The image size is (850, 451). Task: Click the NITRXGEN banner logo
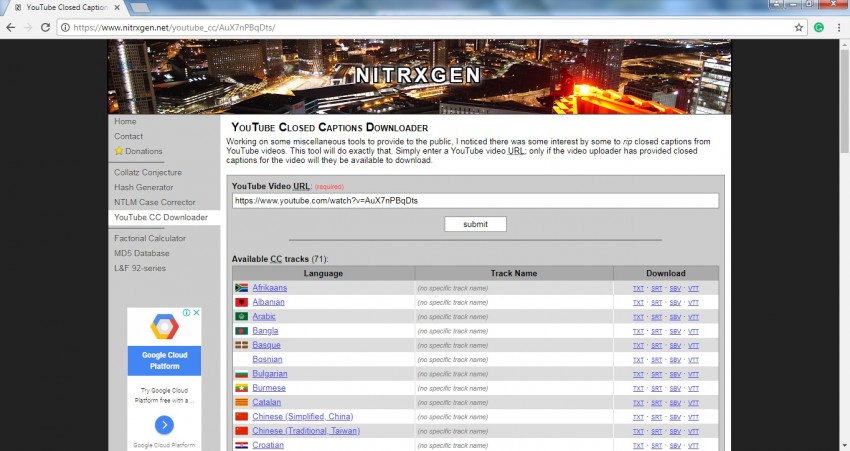[418, 75]
